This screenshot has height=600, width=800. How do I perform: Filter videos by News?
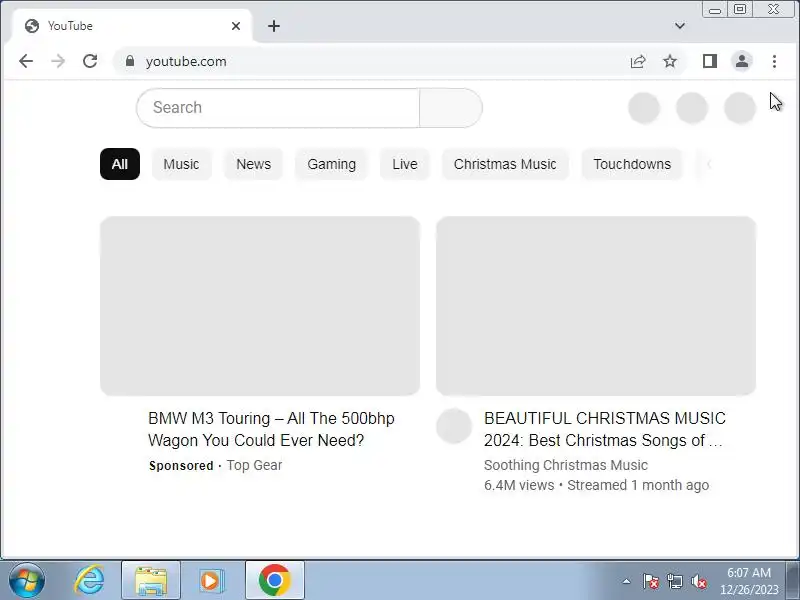(x=254, y=164)
